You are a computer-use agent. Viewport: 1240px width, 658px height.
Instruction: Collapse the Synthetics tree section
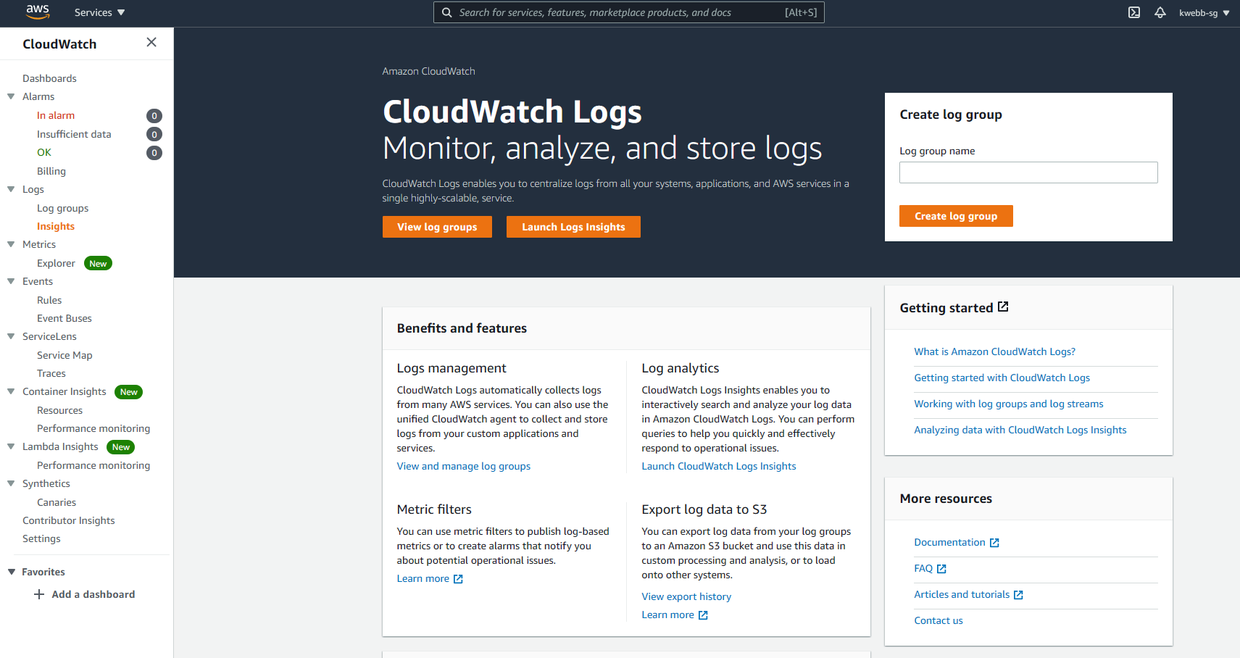(11, 483)
